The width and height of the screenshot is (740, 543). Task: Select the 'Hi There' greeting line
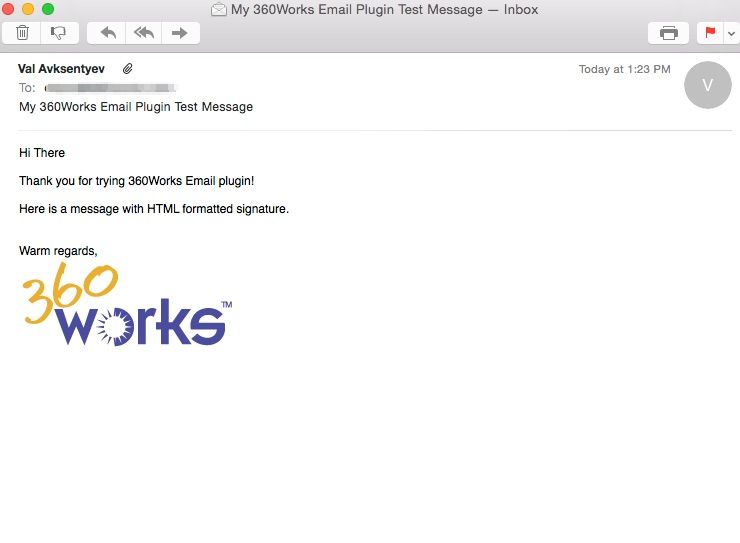coord(42,153)
